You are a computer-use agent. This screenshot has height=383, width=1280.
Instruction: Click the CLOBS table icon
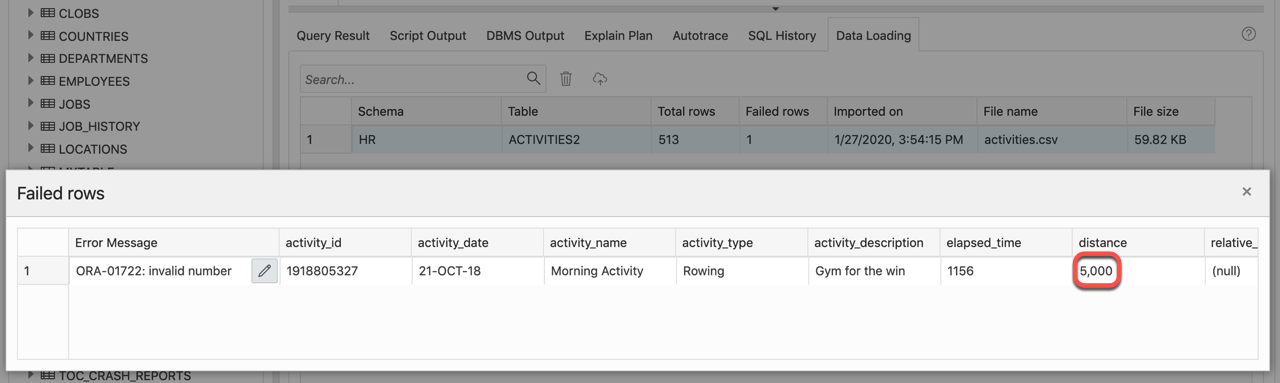[47, 13]
